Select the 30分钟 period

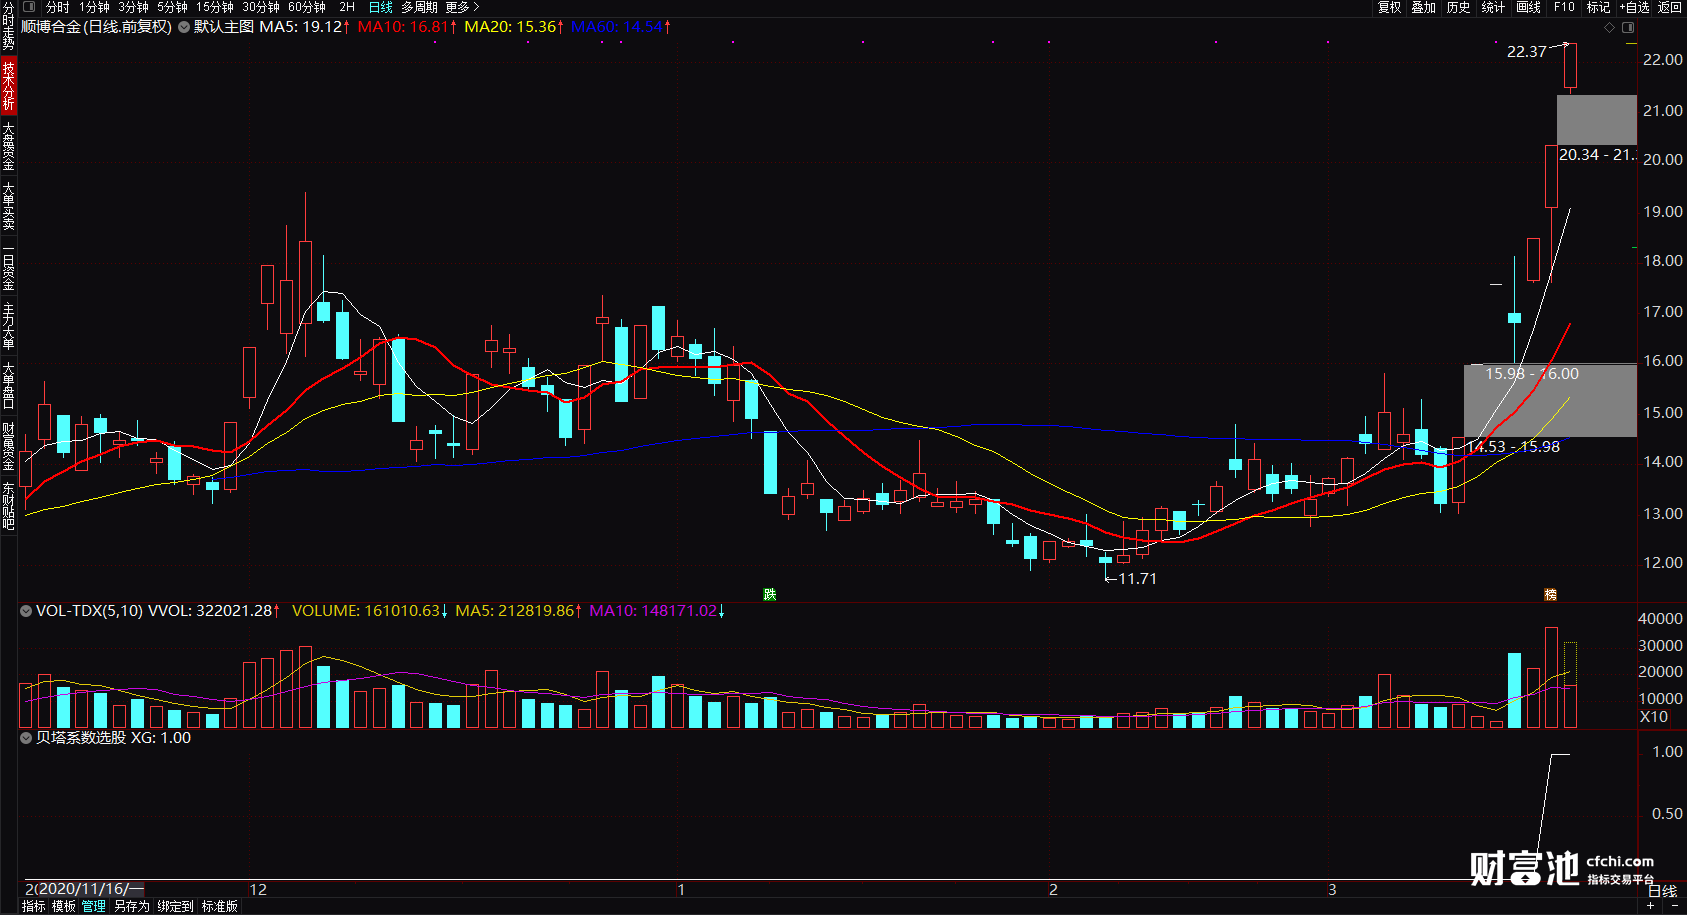click(x=261, y=7)
